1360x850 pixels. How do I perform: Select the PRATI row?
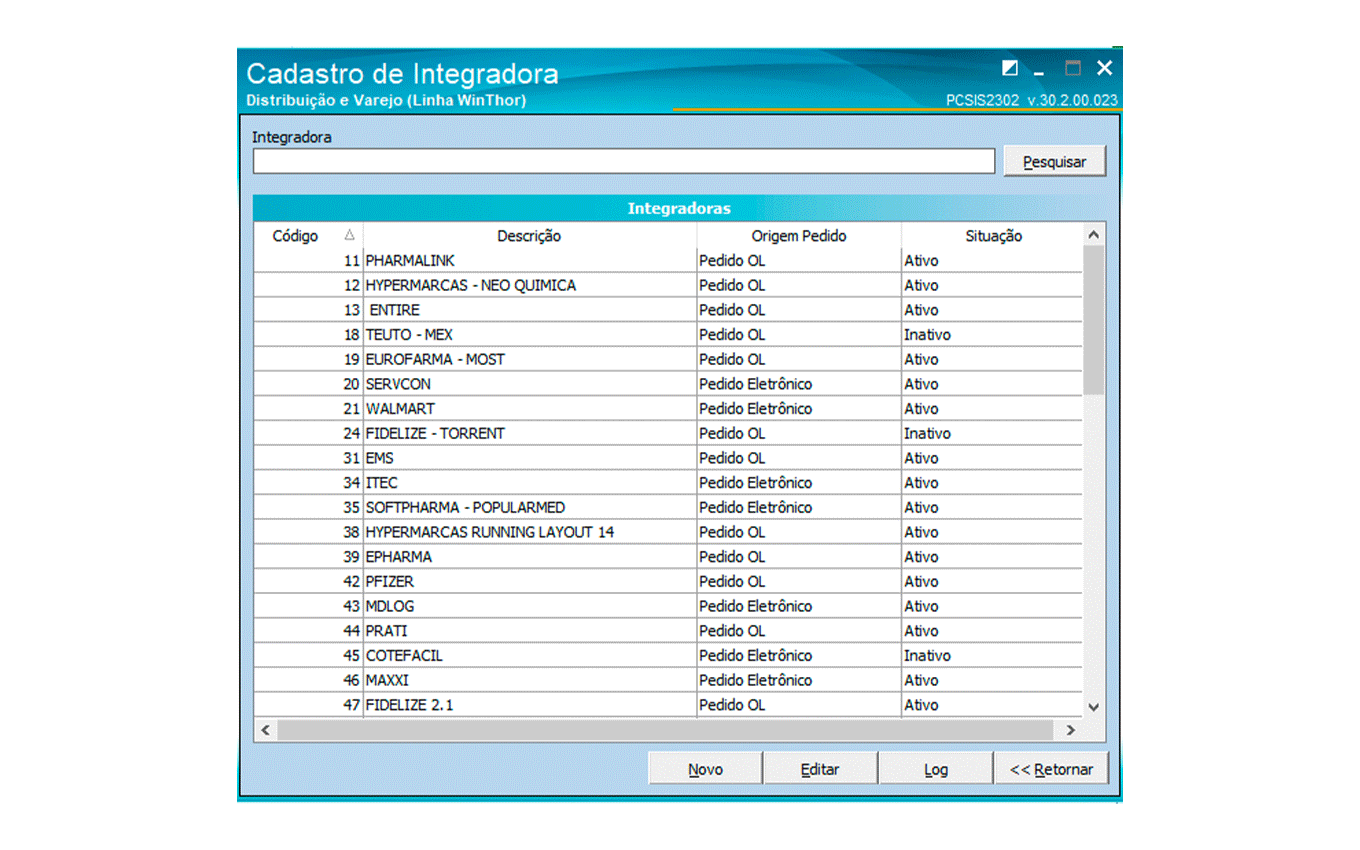[x=668, y=631]
